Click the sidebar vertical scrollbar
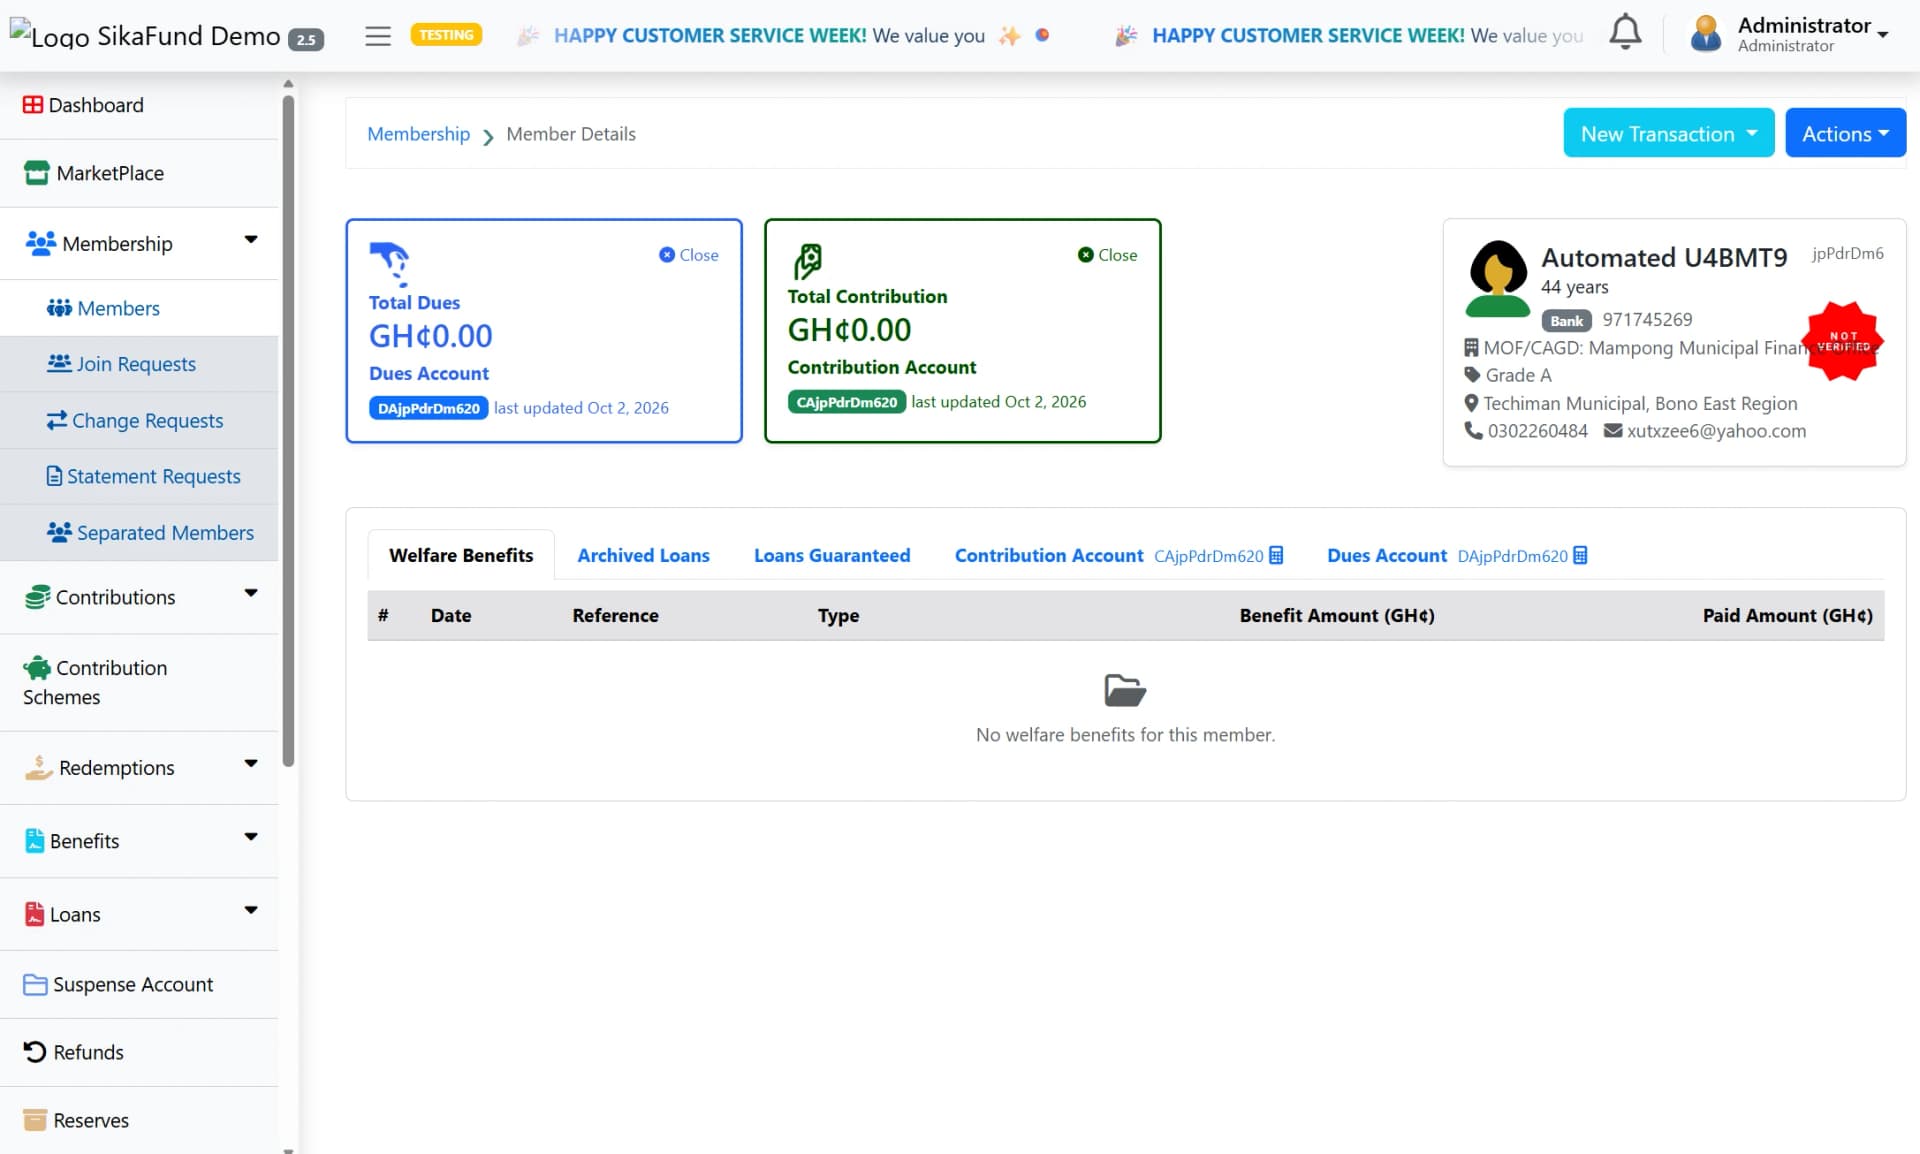1920x1154 pixels. point(288,430)
